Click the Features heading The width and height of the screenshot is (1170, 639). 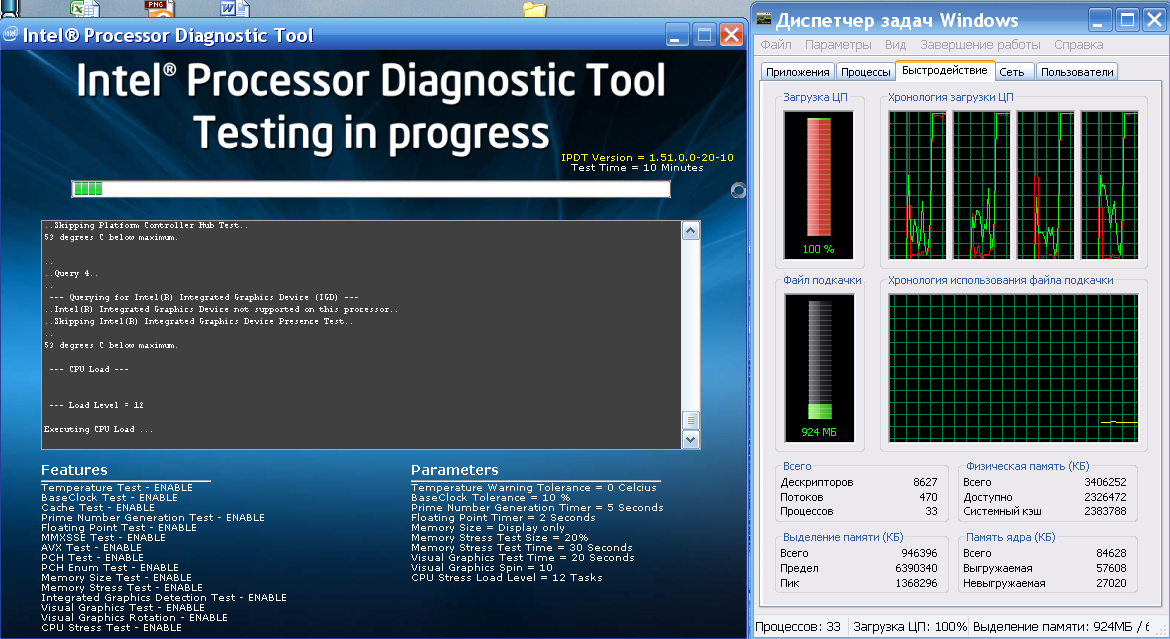(x=74, y=470)
